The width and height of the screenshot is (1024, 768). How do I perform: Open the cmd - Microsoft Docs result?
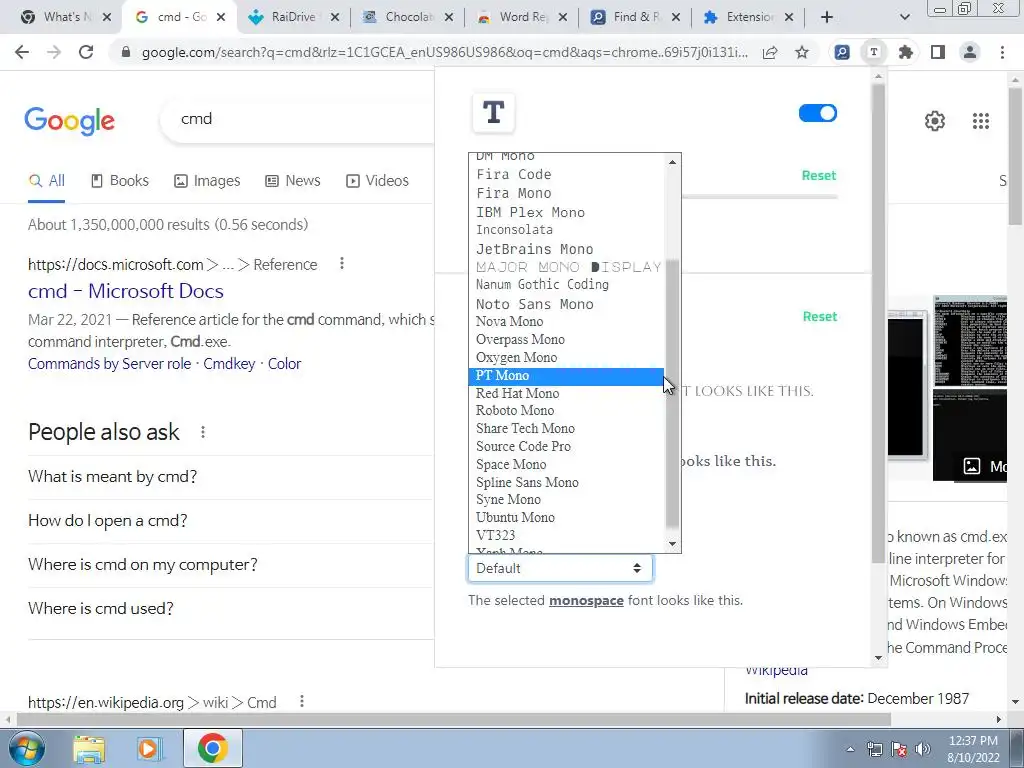125,291
